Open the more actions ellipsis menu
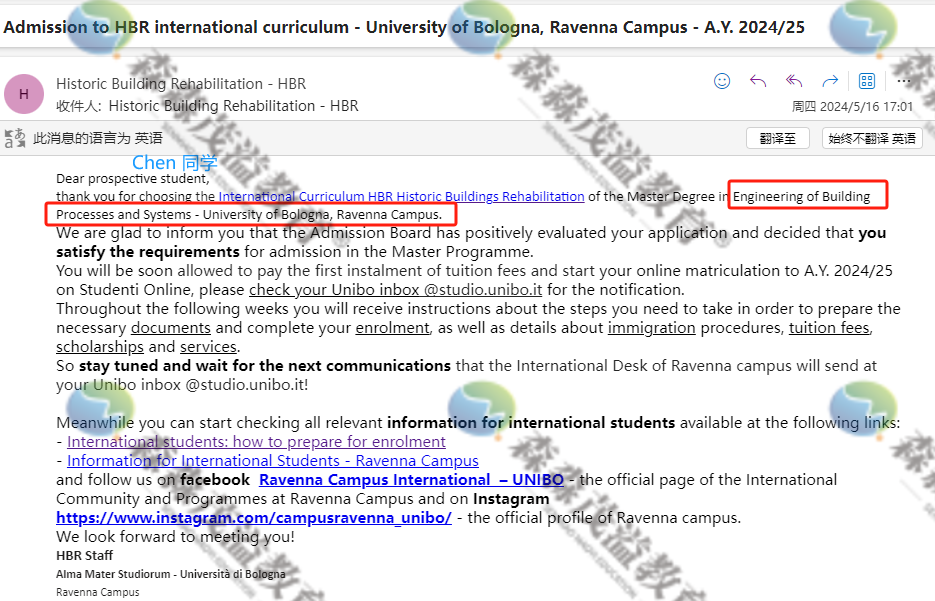The width and height of the screenshot is (935, 601). click(903, 81)
